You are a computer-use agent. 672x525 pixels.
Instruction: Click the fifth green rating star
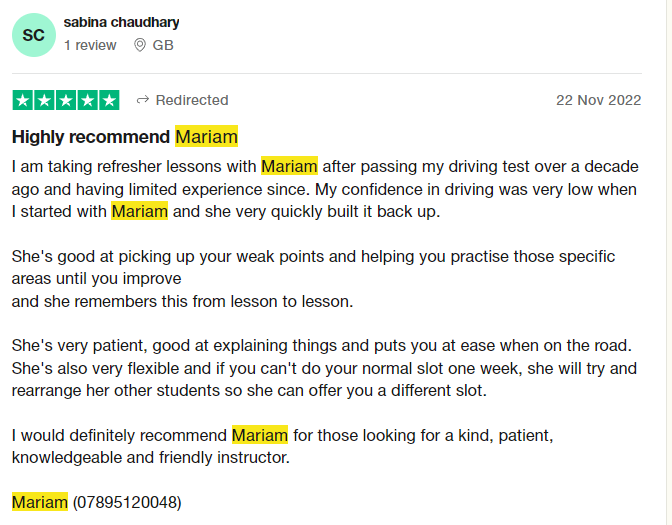coord(109,100)
